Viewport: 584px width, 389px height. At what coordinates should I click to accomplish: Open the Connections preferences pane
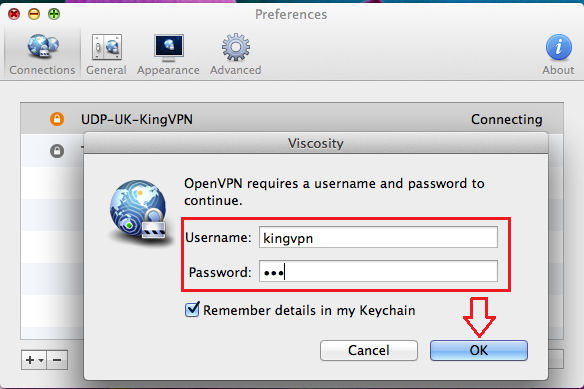tap(42, 54)
